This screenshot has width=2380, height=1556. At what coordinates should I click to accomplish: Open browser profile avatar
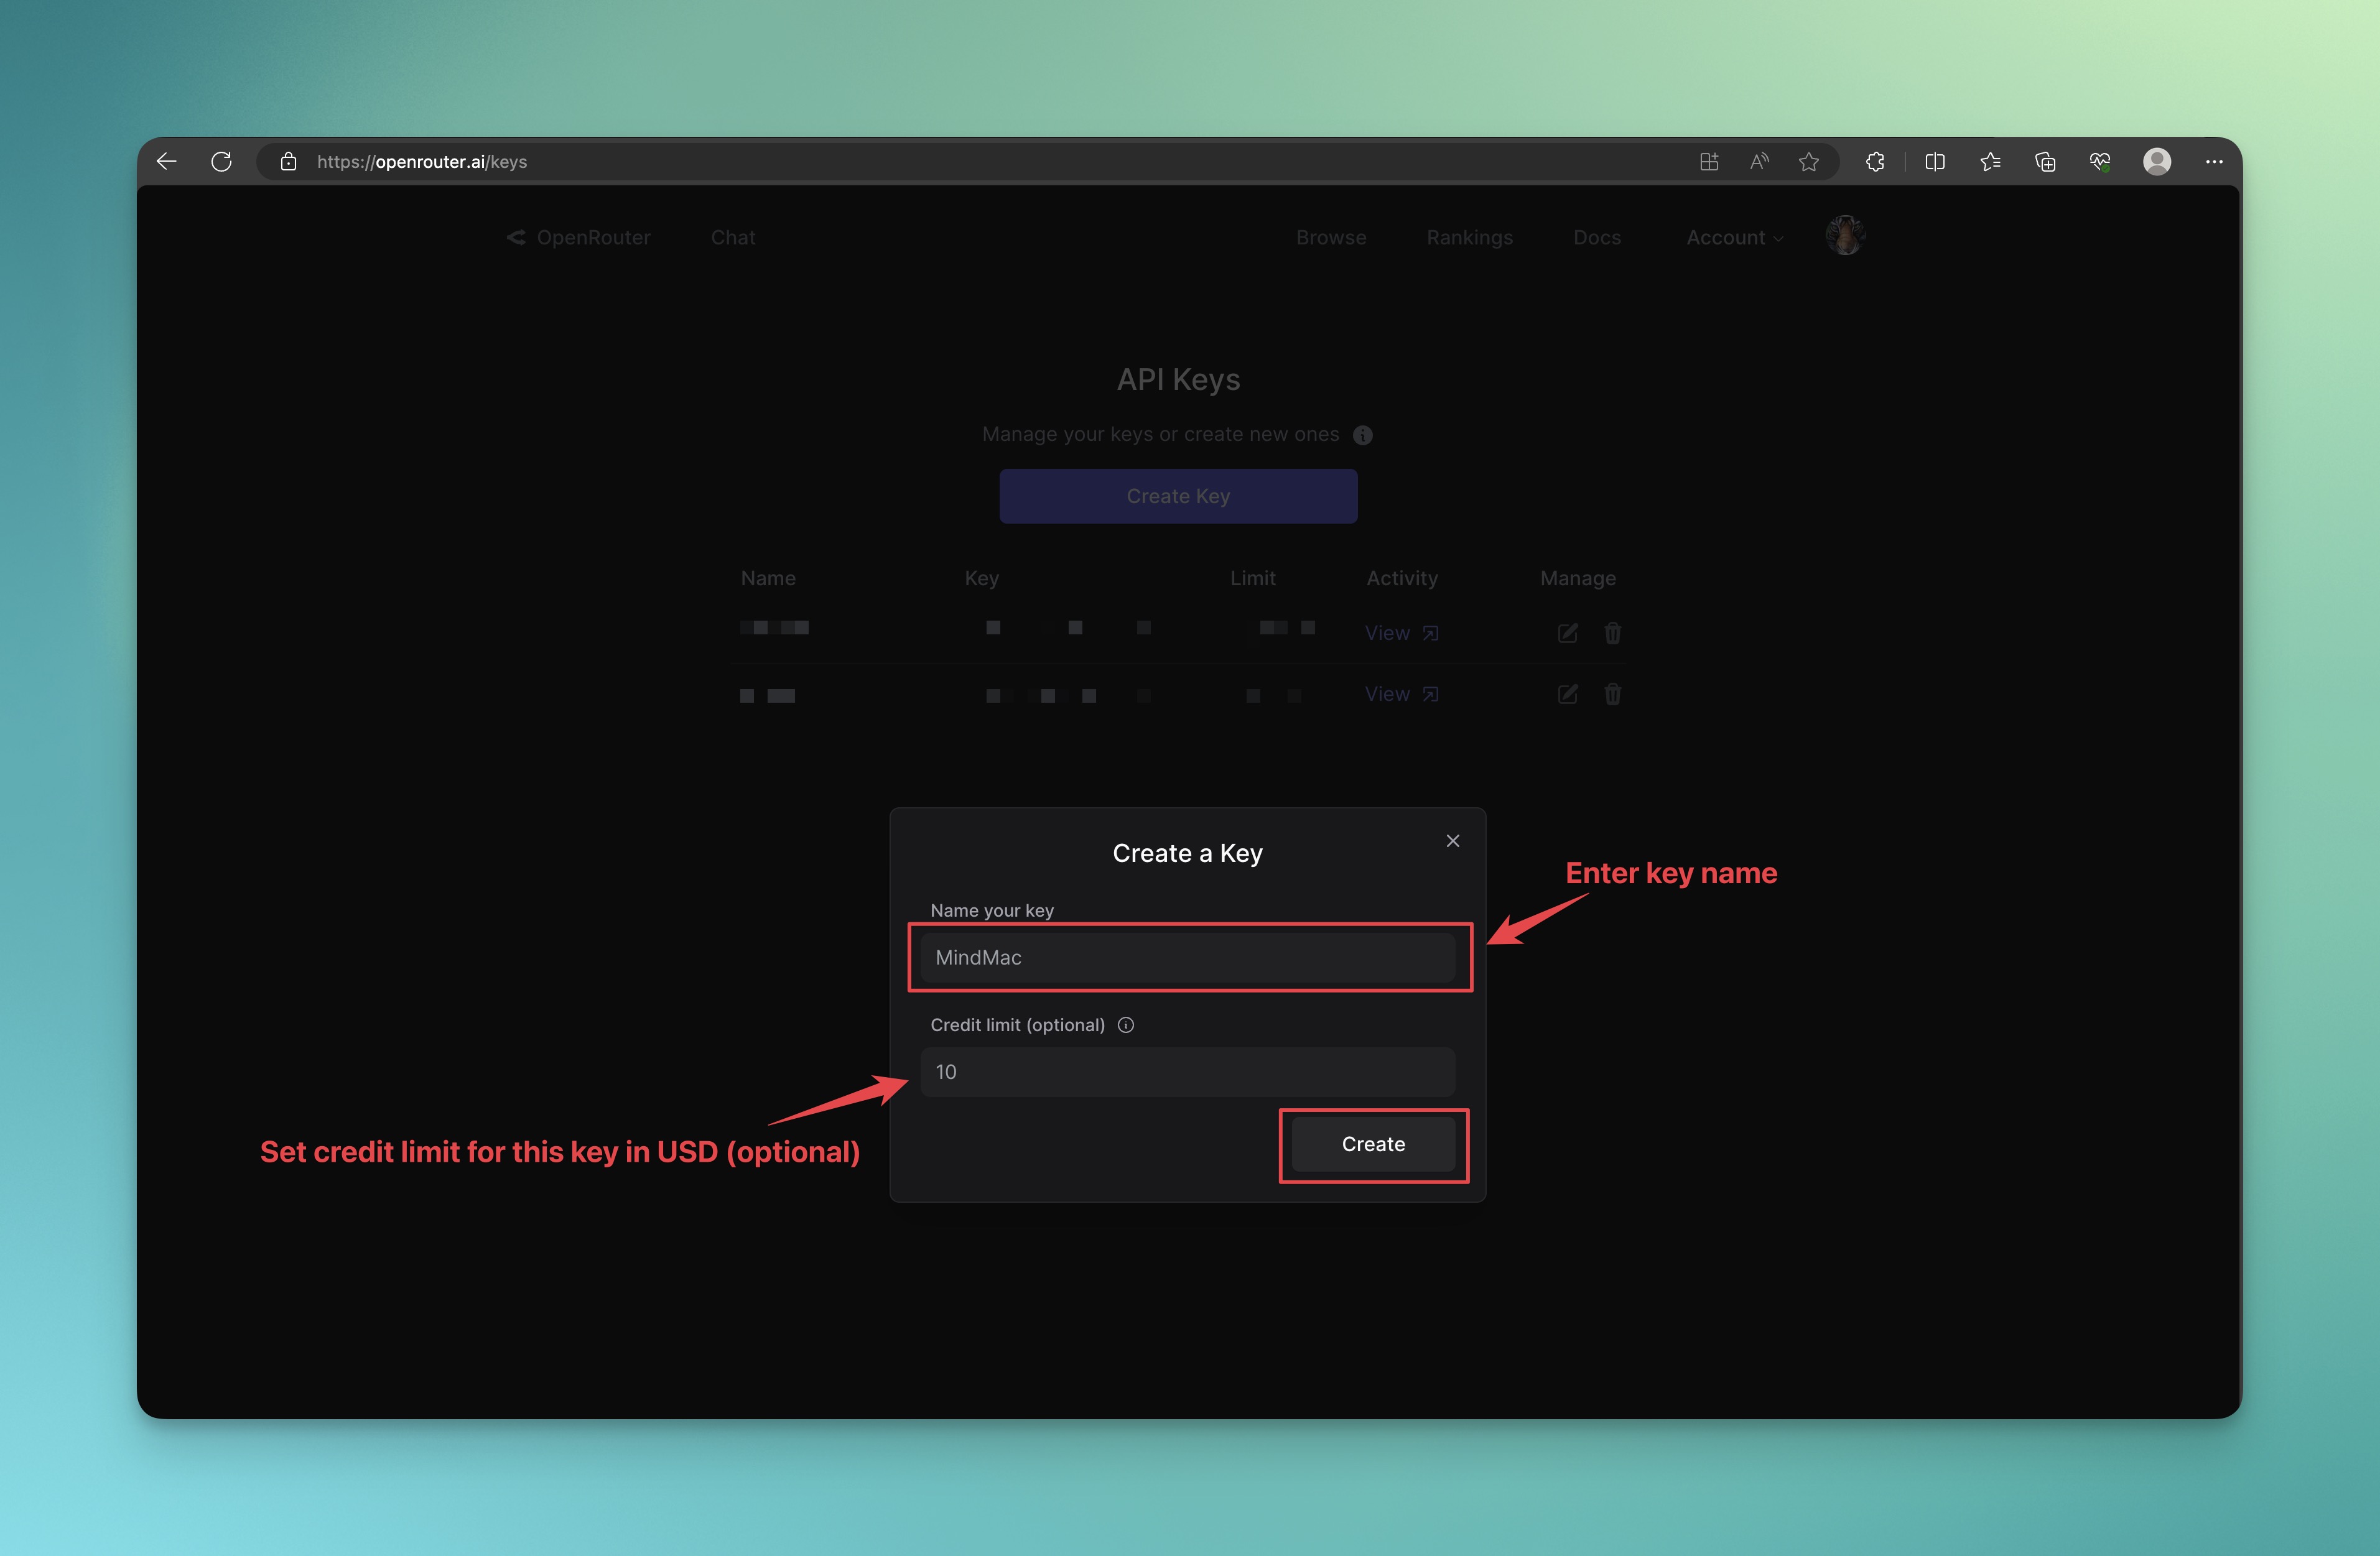pyautogui.click(x=2157, y=161)
